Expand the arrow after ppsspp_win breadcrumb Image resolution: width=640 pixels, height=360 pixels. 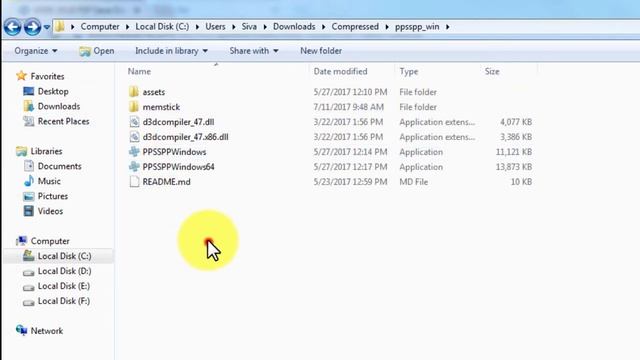tap(447, 27)
